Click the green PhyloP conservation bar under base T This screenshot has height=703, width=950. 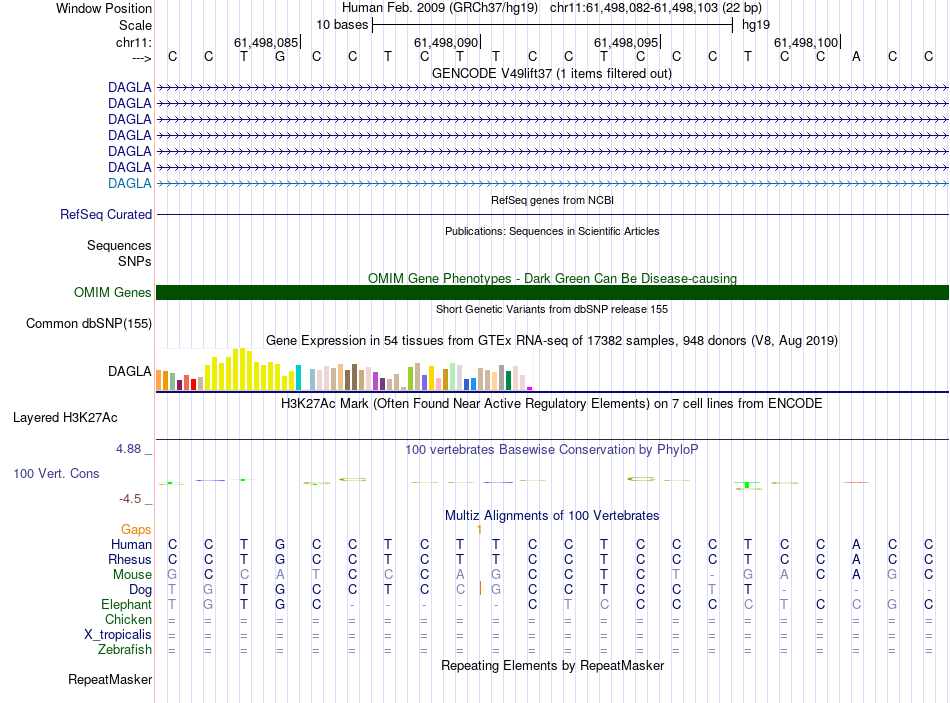click(x=748, y=485)
